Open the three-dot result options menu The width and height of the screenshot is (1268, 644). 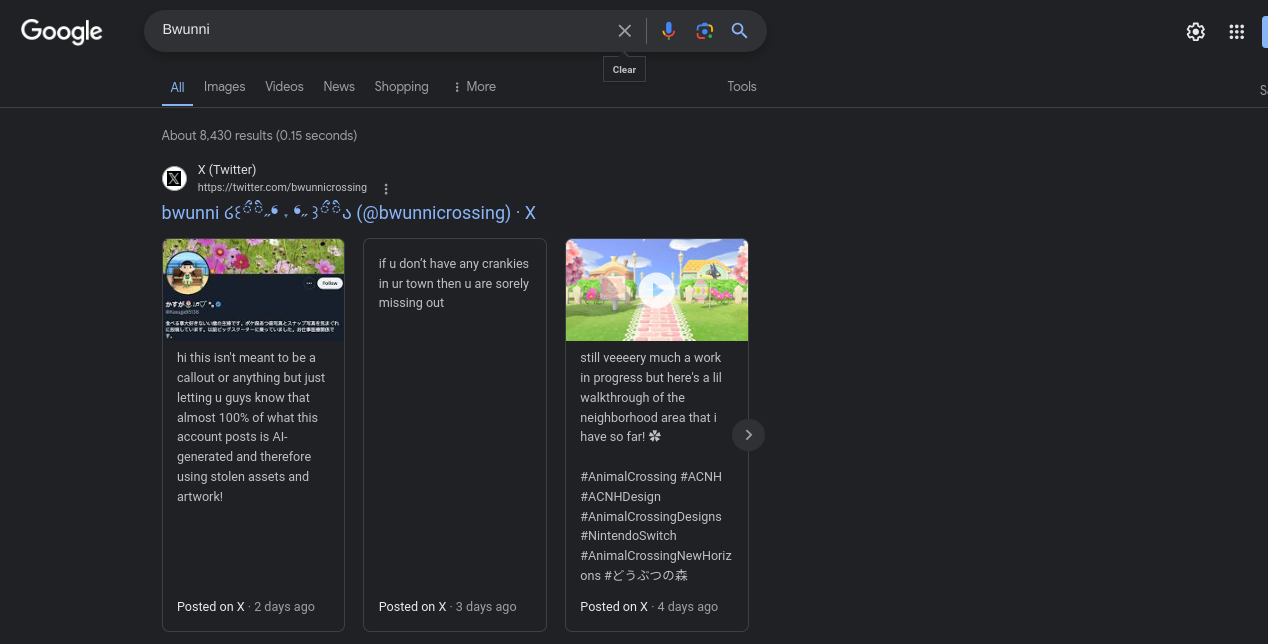[x=386, y=188]
